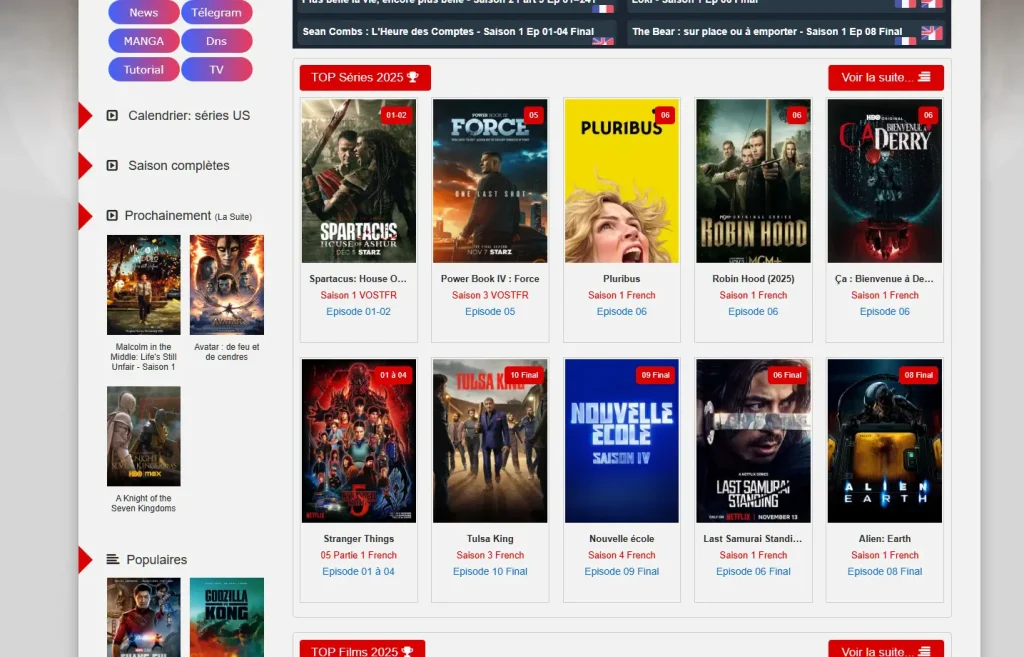Open Avatar : de feu et de cendres poster

(x=227, y=285)
